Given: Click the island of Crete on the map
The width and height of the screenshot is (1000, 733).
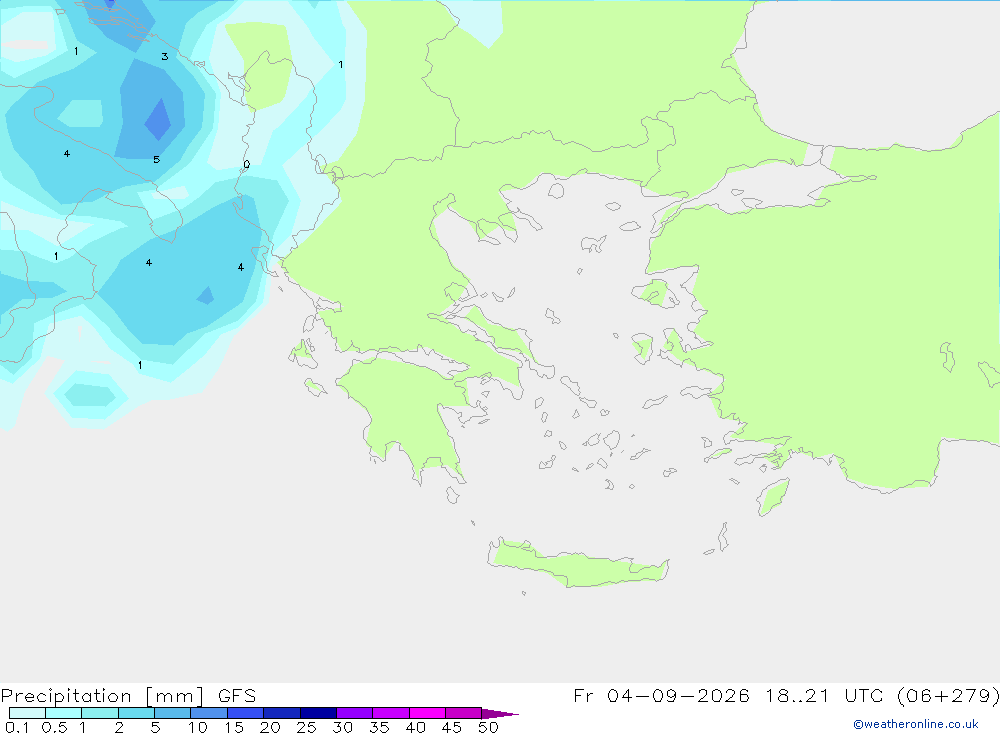Looking at the screenshot, I should [577, 565].
